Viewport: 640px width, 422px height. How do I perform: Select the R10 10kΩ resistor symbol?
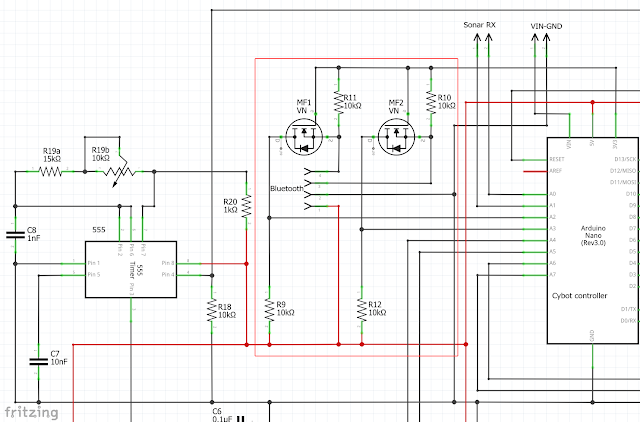431,102
